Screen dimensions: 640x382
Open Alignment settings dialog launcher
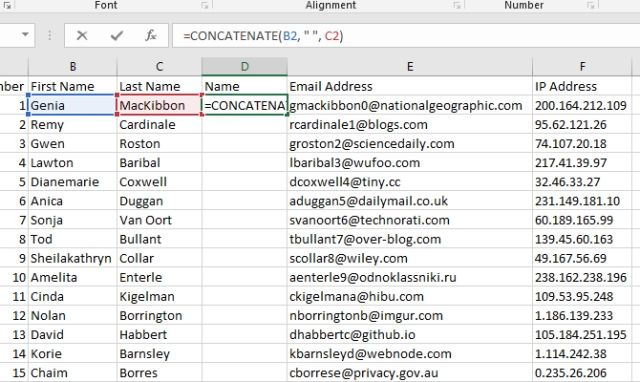coord(457,5)
